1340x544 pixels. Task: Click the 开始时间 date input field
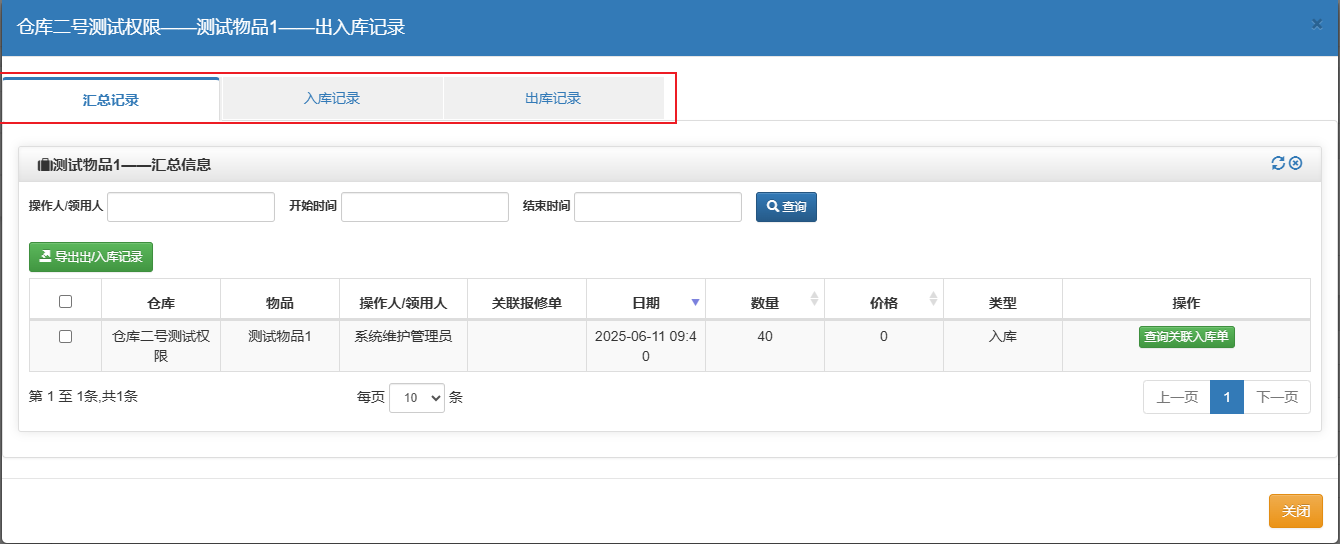(425, 207)
